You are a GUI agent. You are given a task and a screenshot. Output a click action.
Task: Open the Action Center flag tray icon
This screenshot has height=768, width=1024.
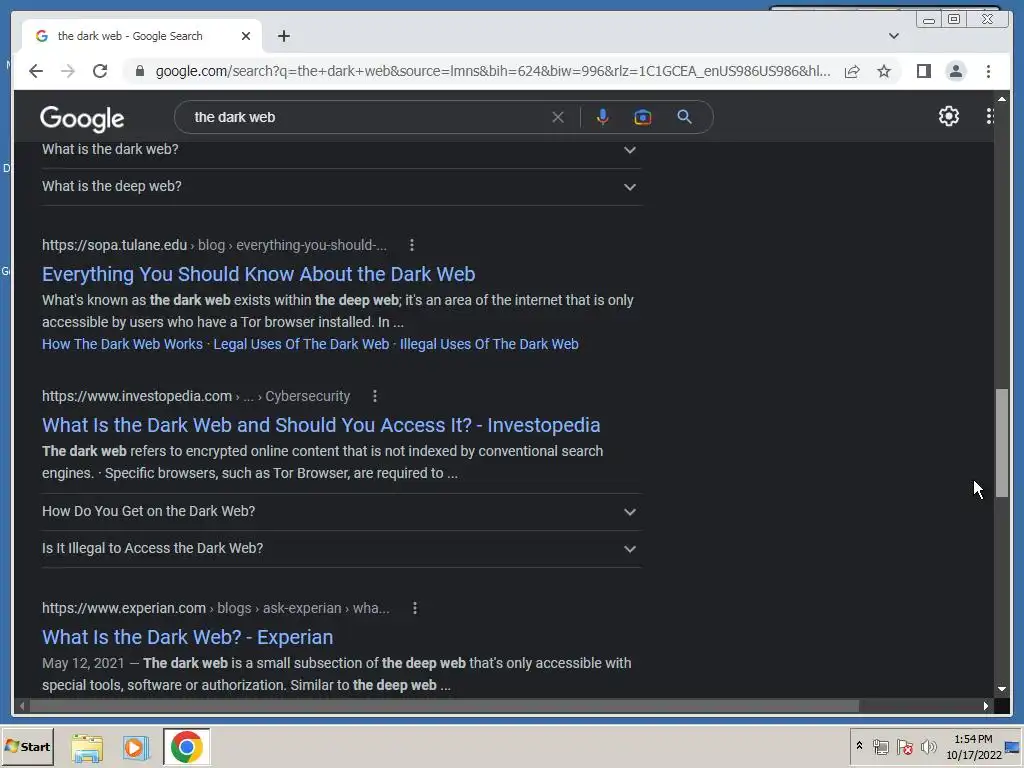904,746
